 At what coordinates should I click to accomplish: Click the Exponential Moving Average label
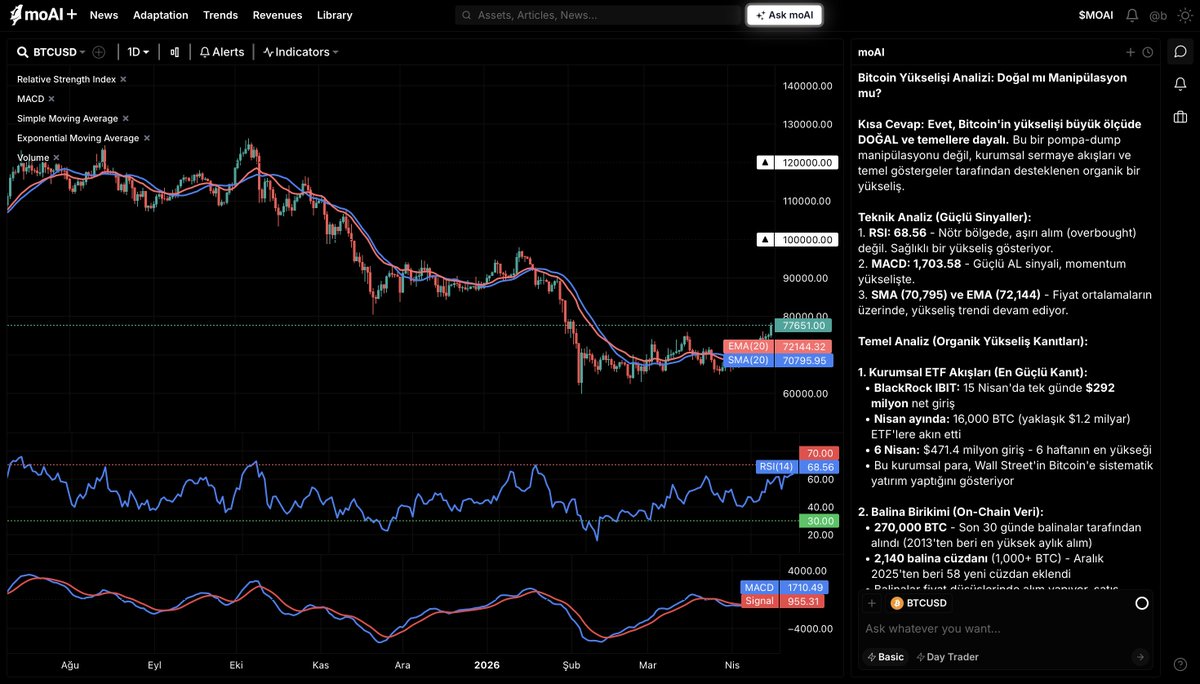78,138
